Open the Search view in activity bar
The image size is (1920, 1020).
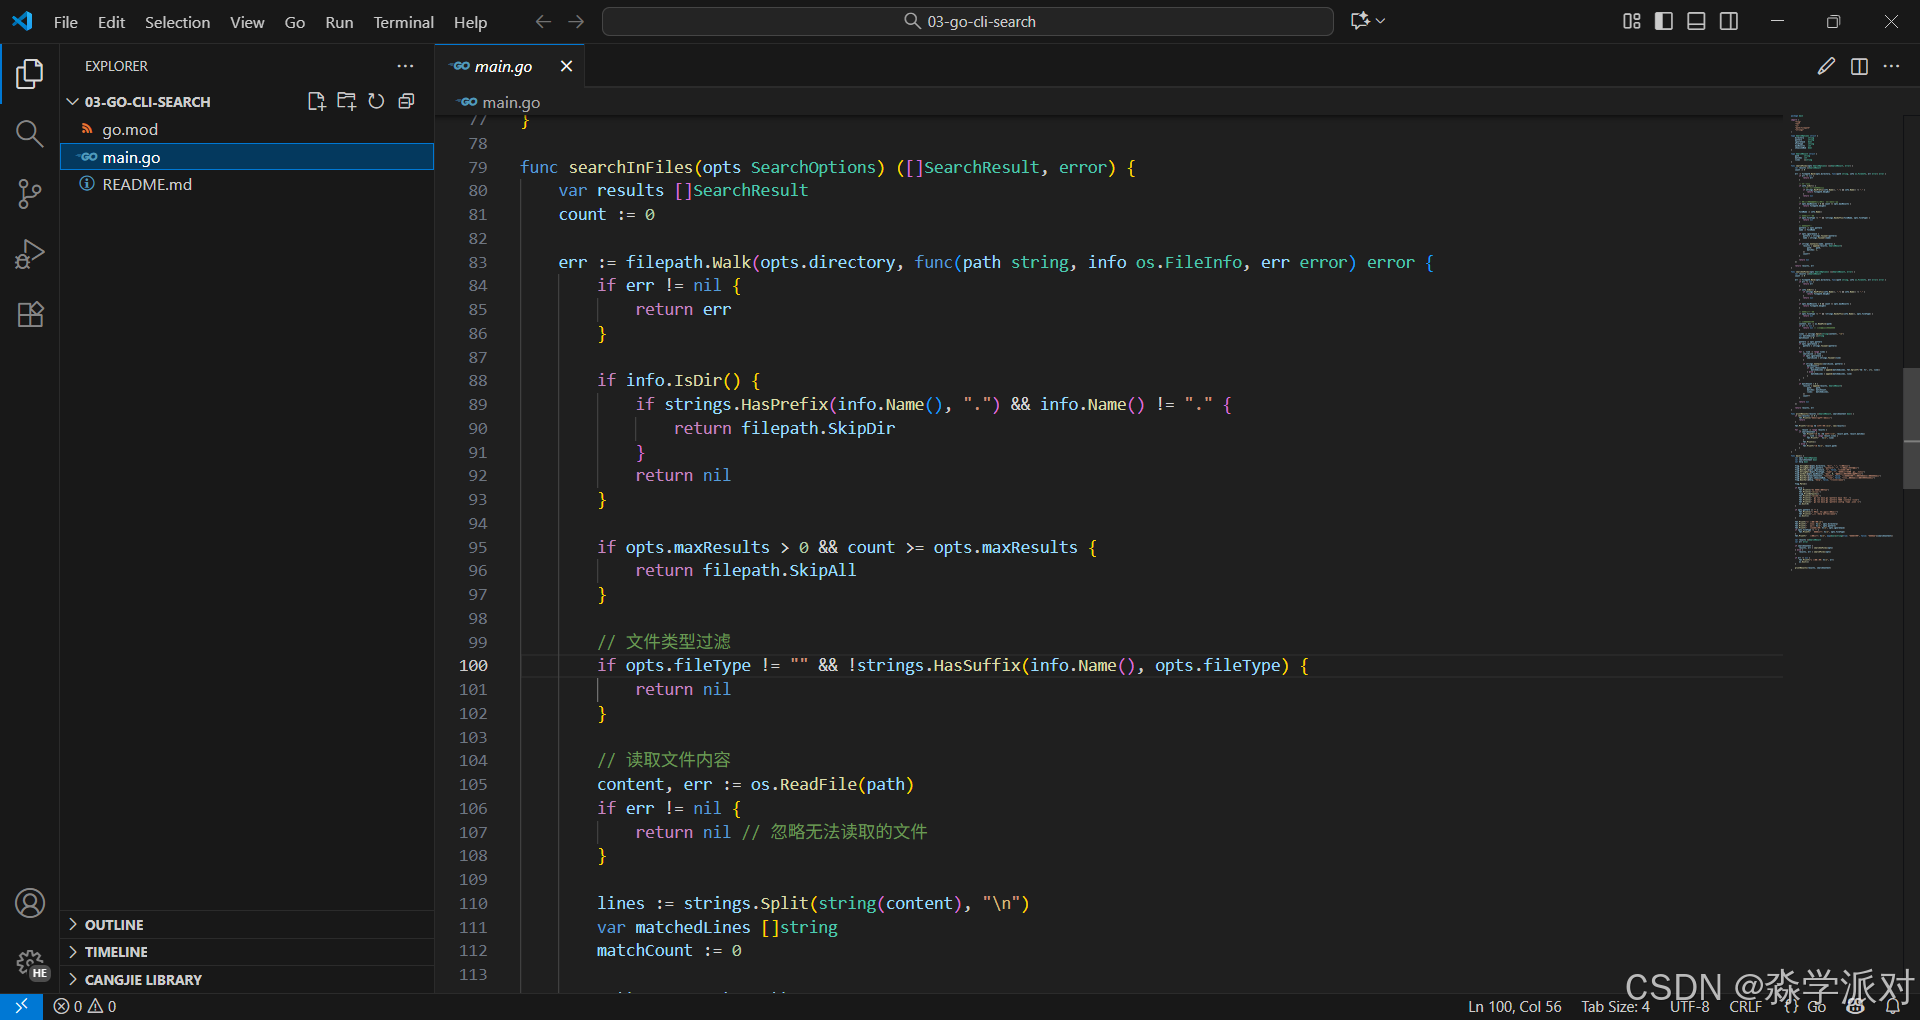30,134
